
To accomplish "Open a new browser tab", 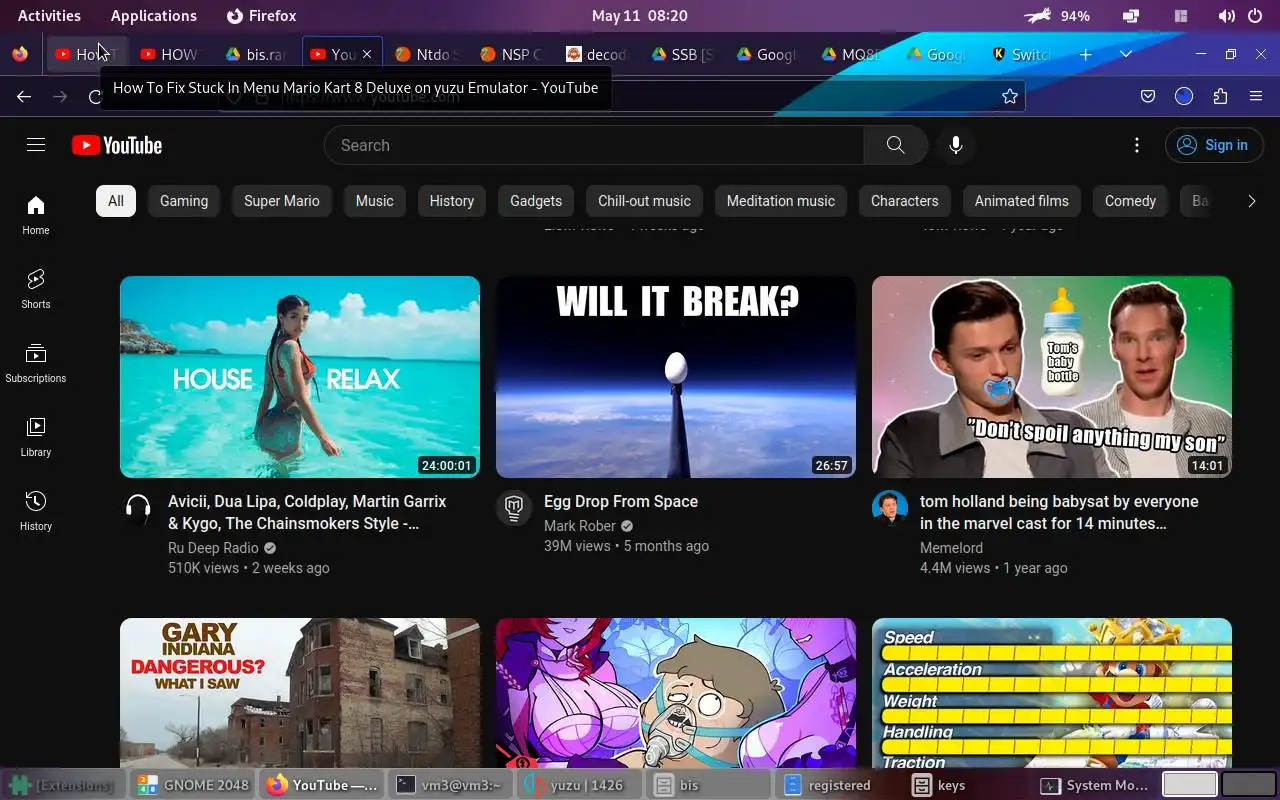I will (1085, 54).
